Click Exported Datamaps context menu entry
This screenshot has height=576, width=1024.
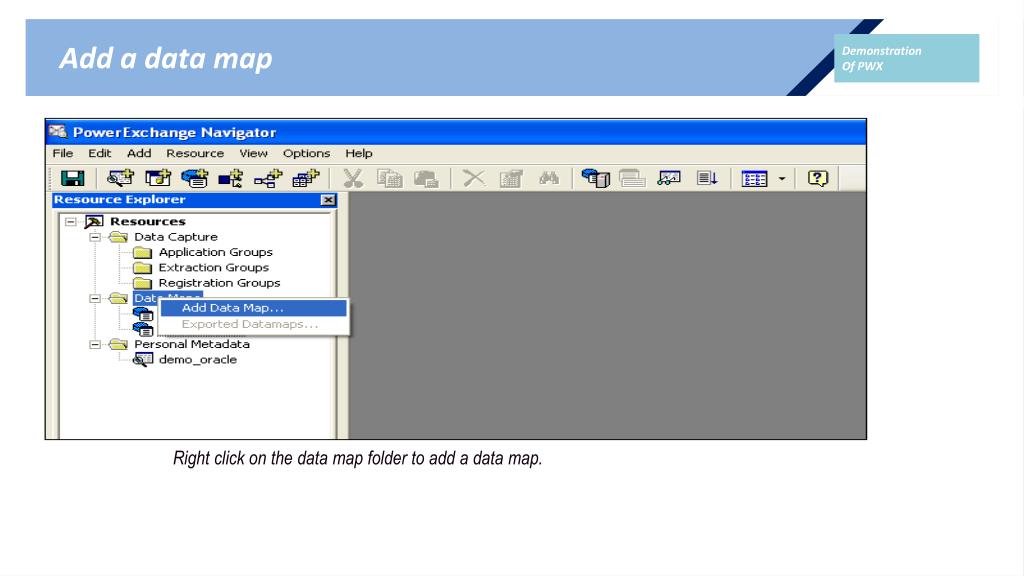[253, 324]
